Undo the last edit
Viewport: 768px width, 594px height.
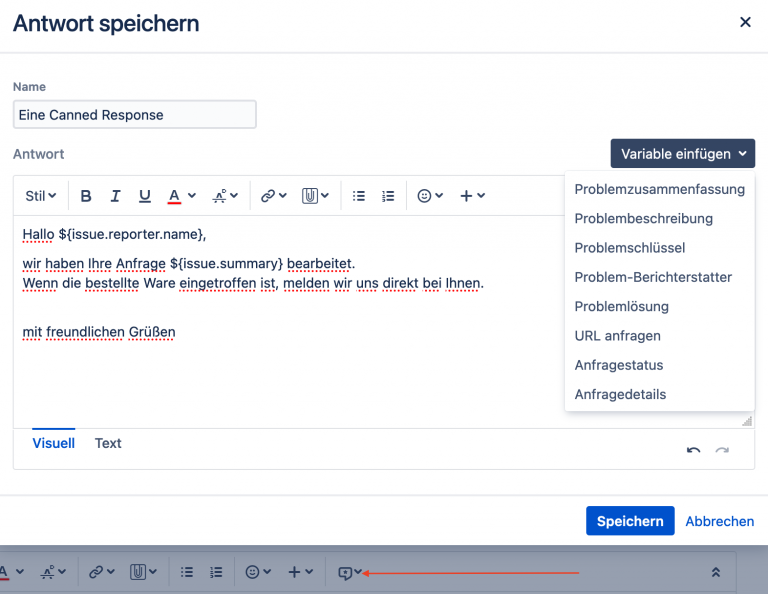click(x=693, y=451)
